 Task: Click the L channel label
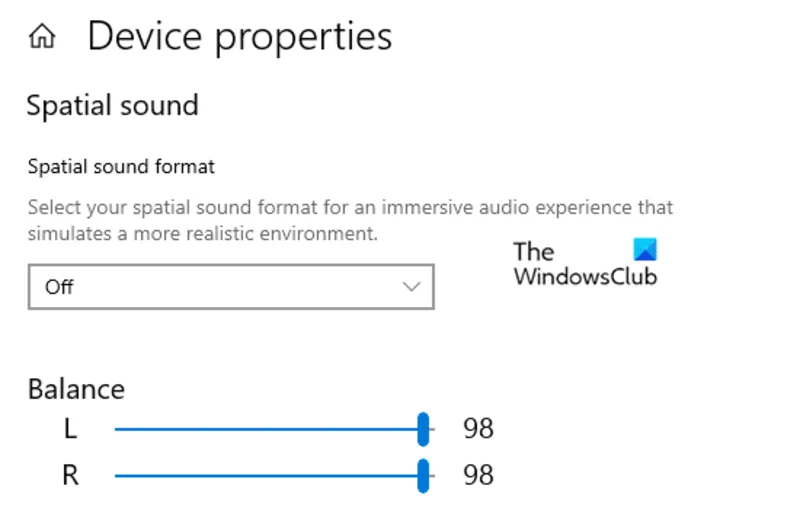click(70, 429)
